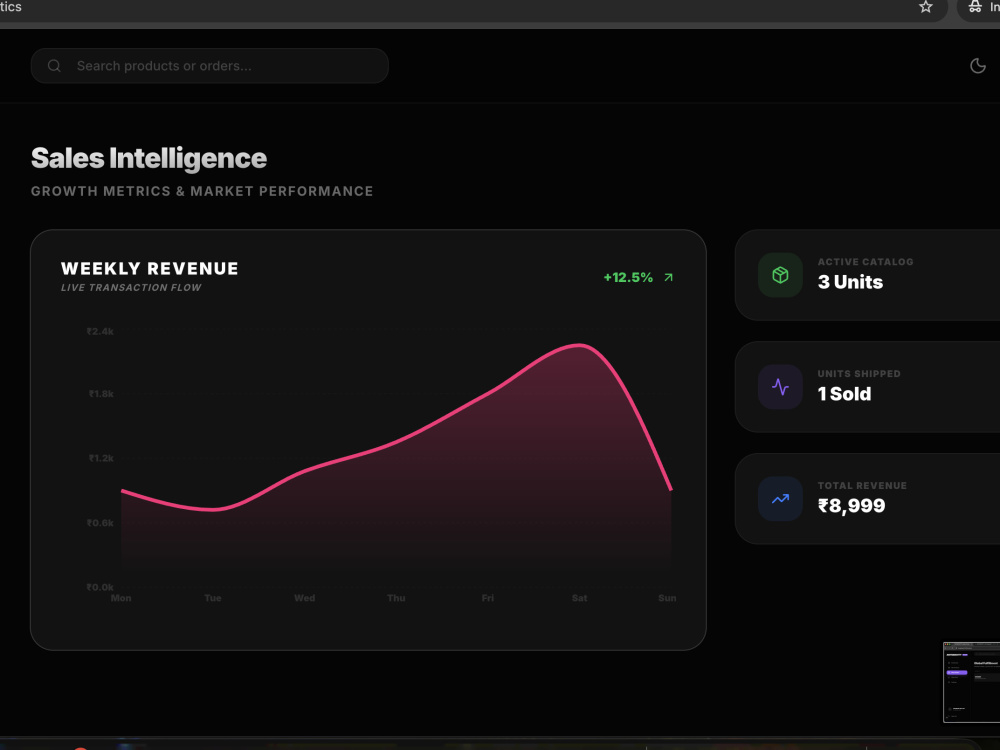Click the Thu label on chart axis
The height and width of the screenshot is (750, 1000).
point(396,598)
